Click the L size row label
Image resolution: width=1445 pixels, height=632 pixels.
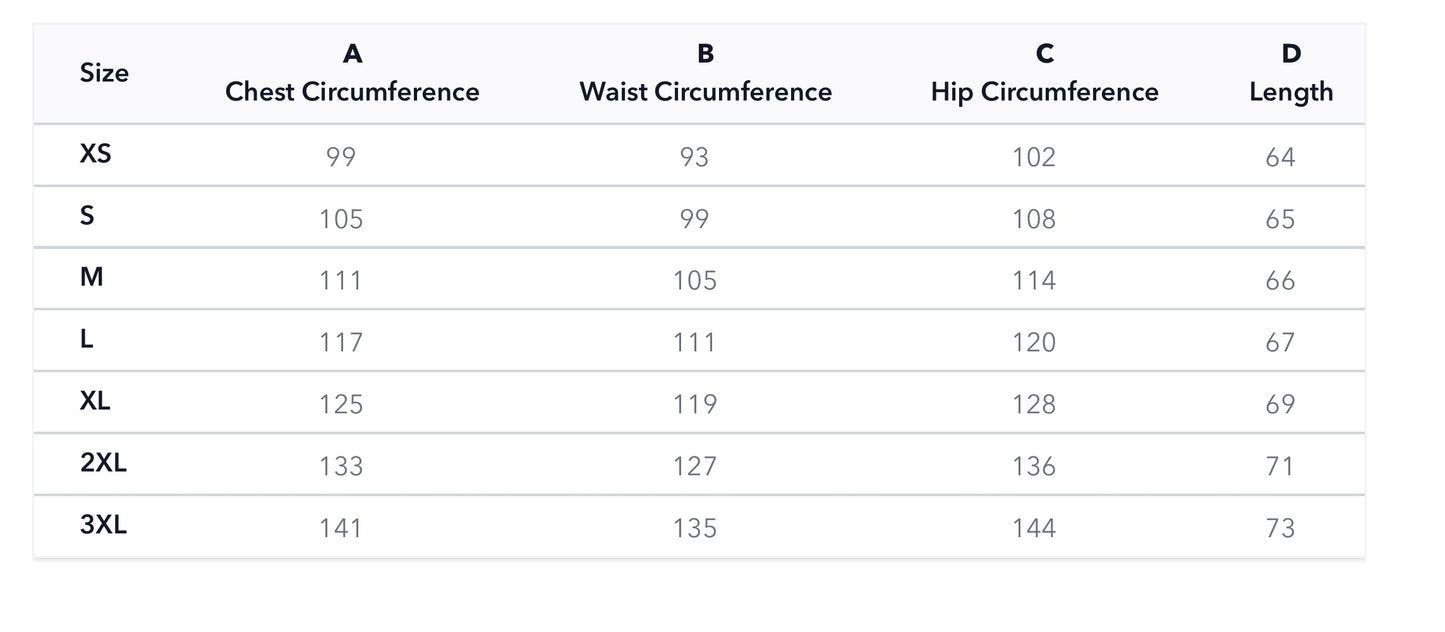click(87, 339)
